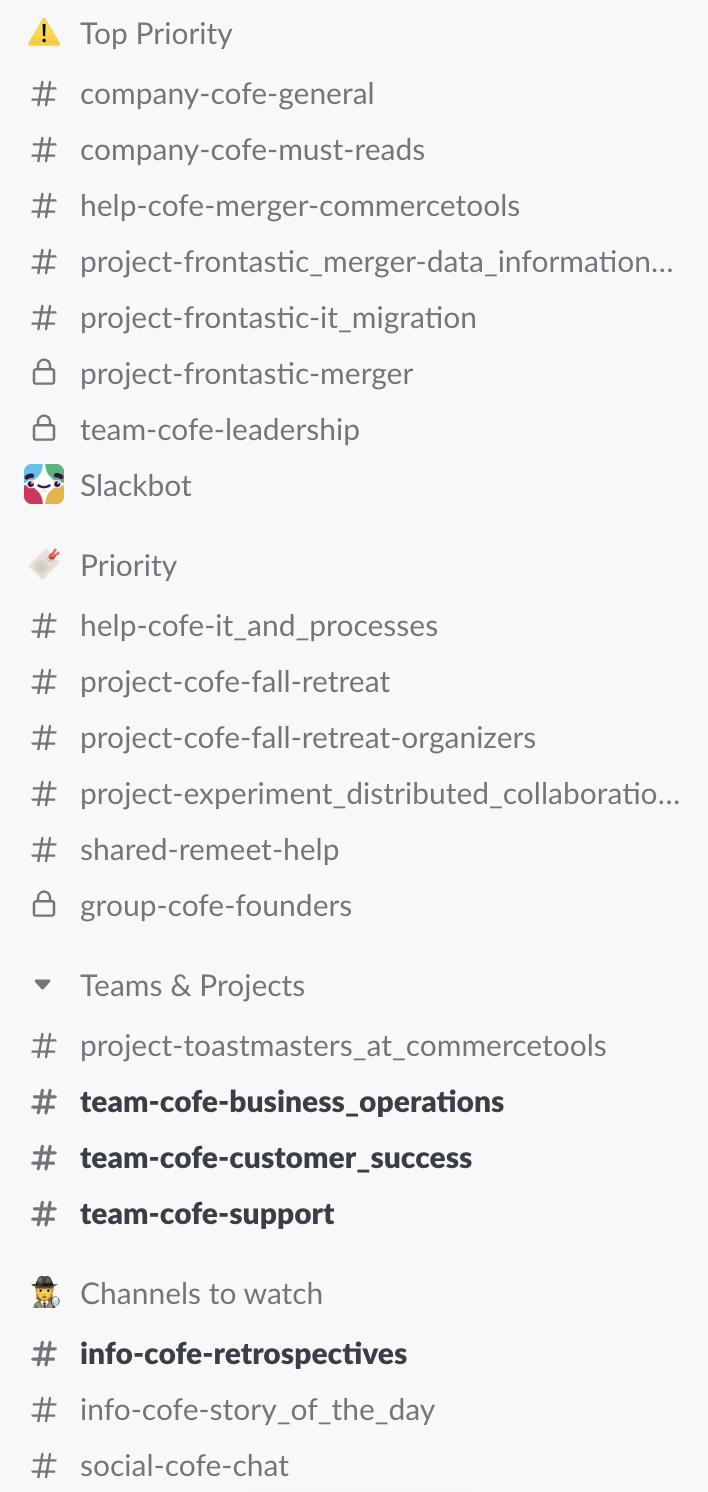
Task: Select team-cofe-business_operations channel
Action: 292,1102
